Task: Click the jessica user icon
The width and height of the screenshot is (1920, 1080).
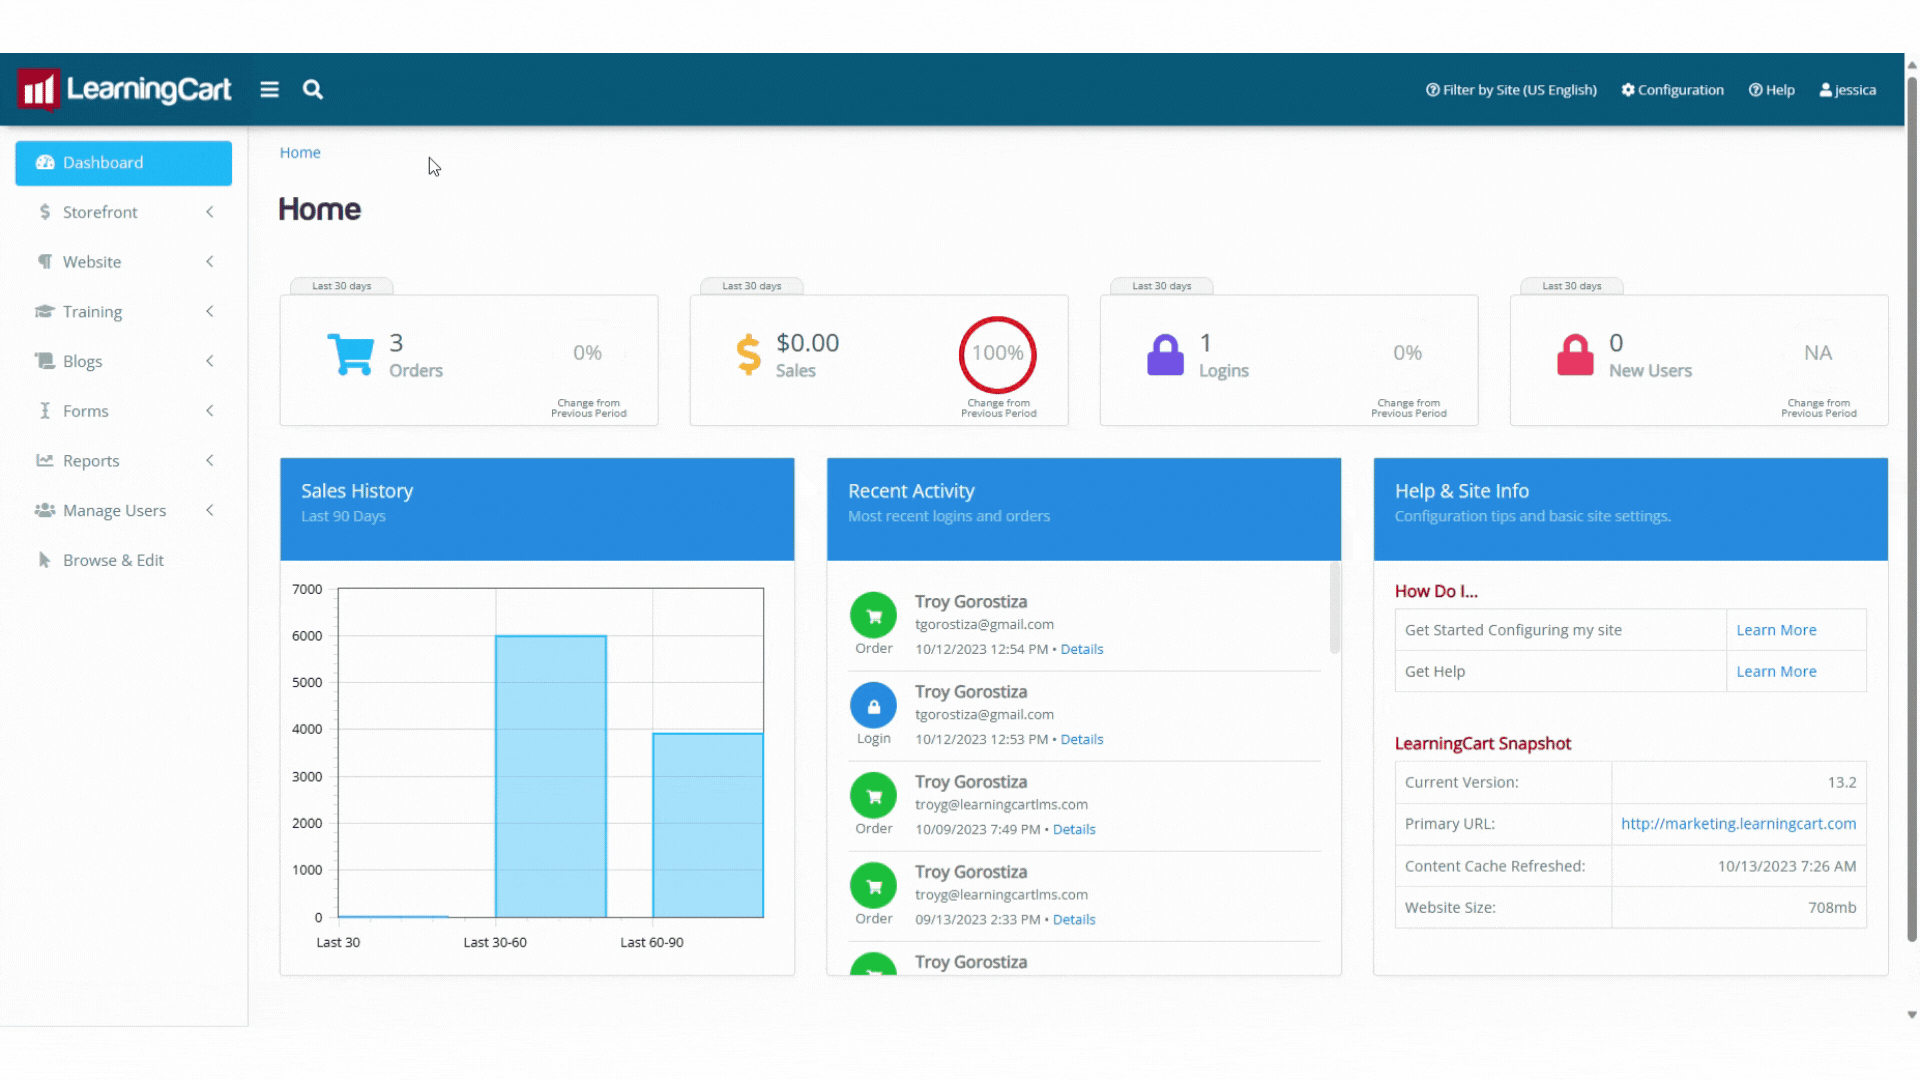Action: tap(1826, 90)
